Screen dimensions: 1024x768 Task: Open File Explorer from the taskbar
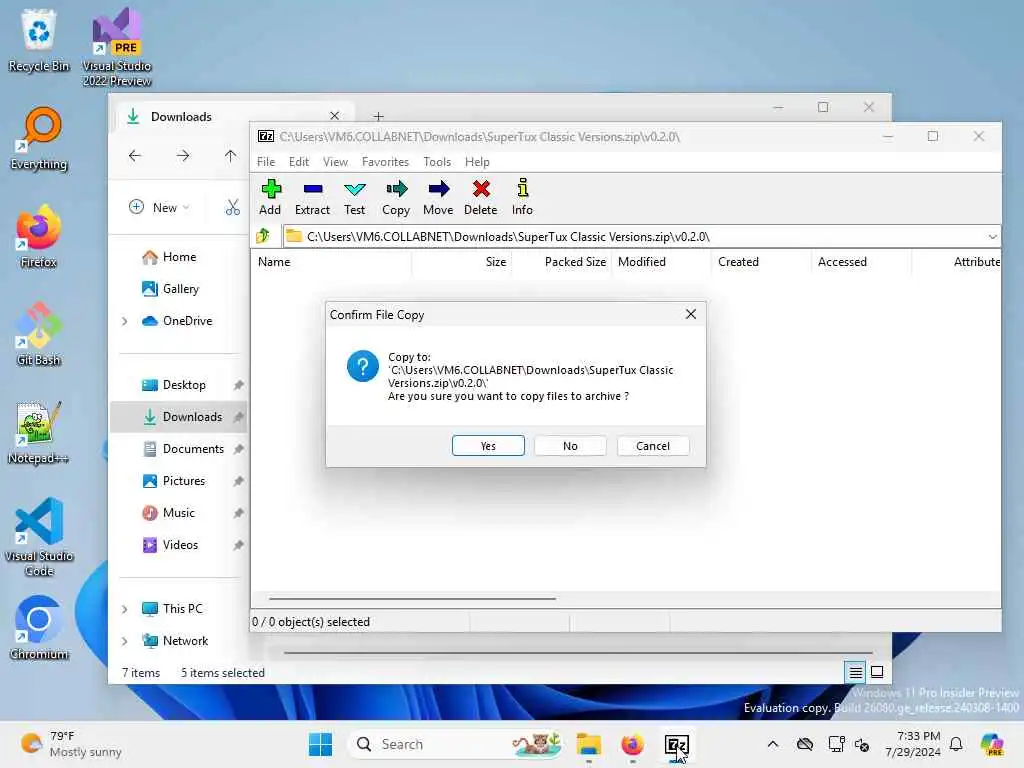(588, 744)
